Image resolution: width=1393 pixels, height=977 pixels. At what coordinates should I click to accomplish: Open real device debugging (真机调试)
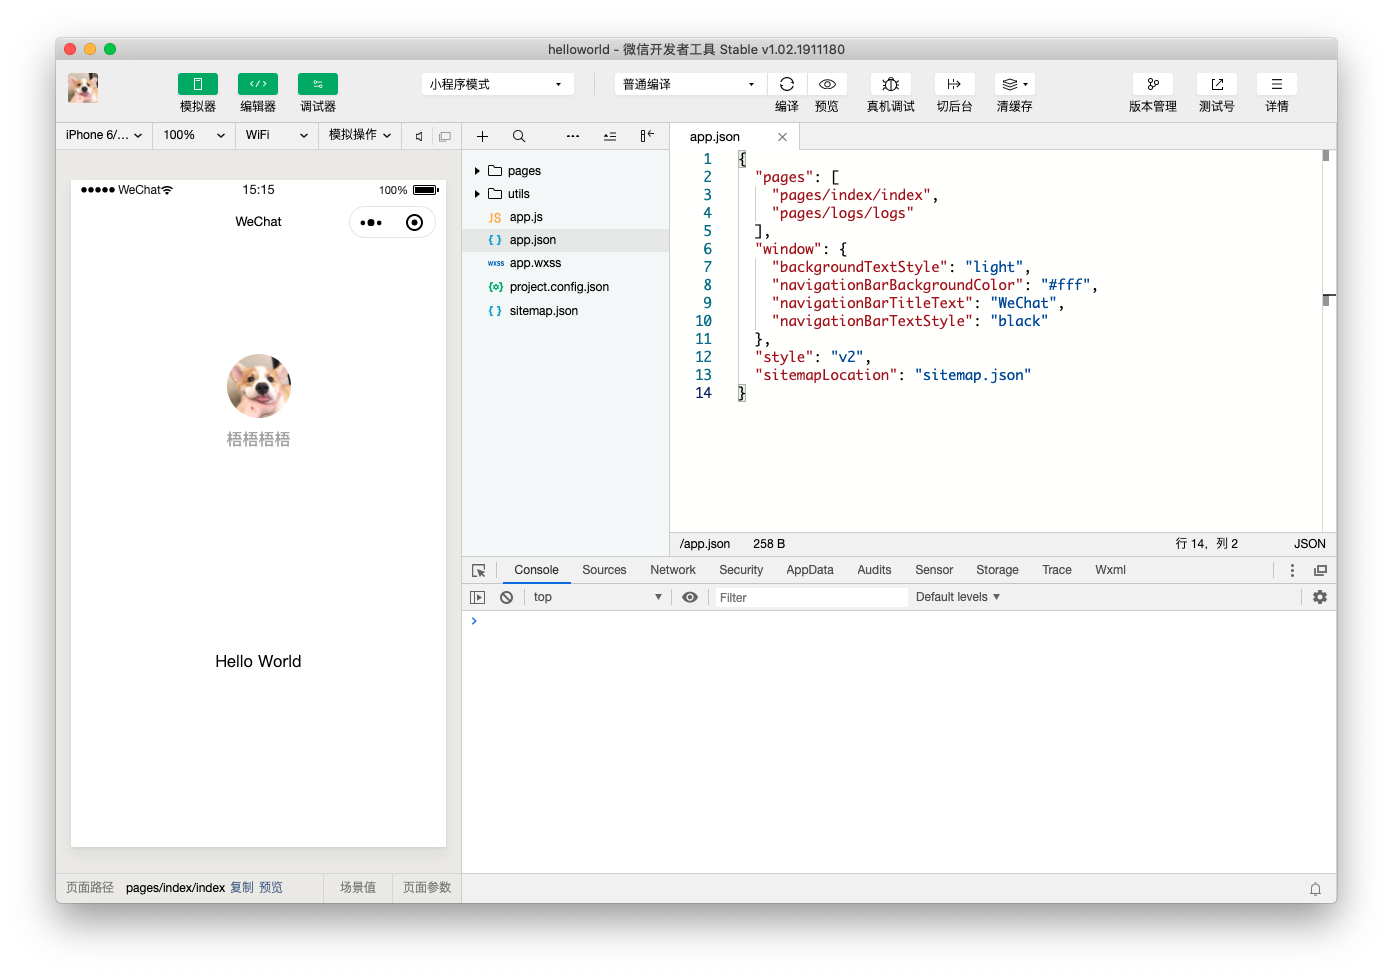891,84
